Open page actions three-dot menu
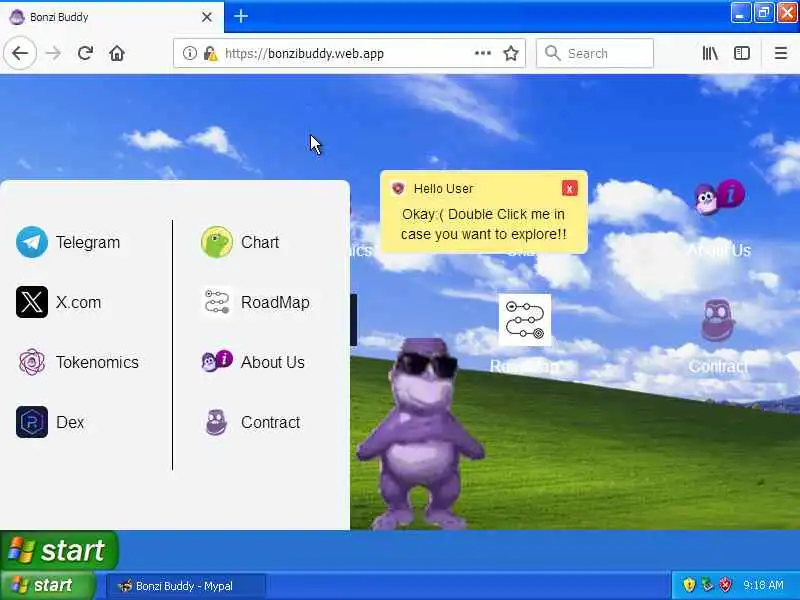The image size is (800, 600). [483, 53]
